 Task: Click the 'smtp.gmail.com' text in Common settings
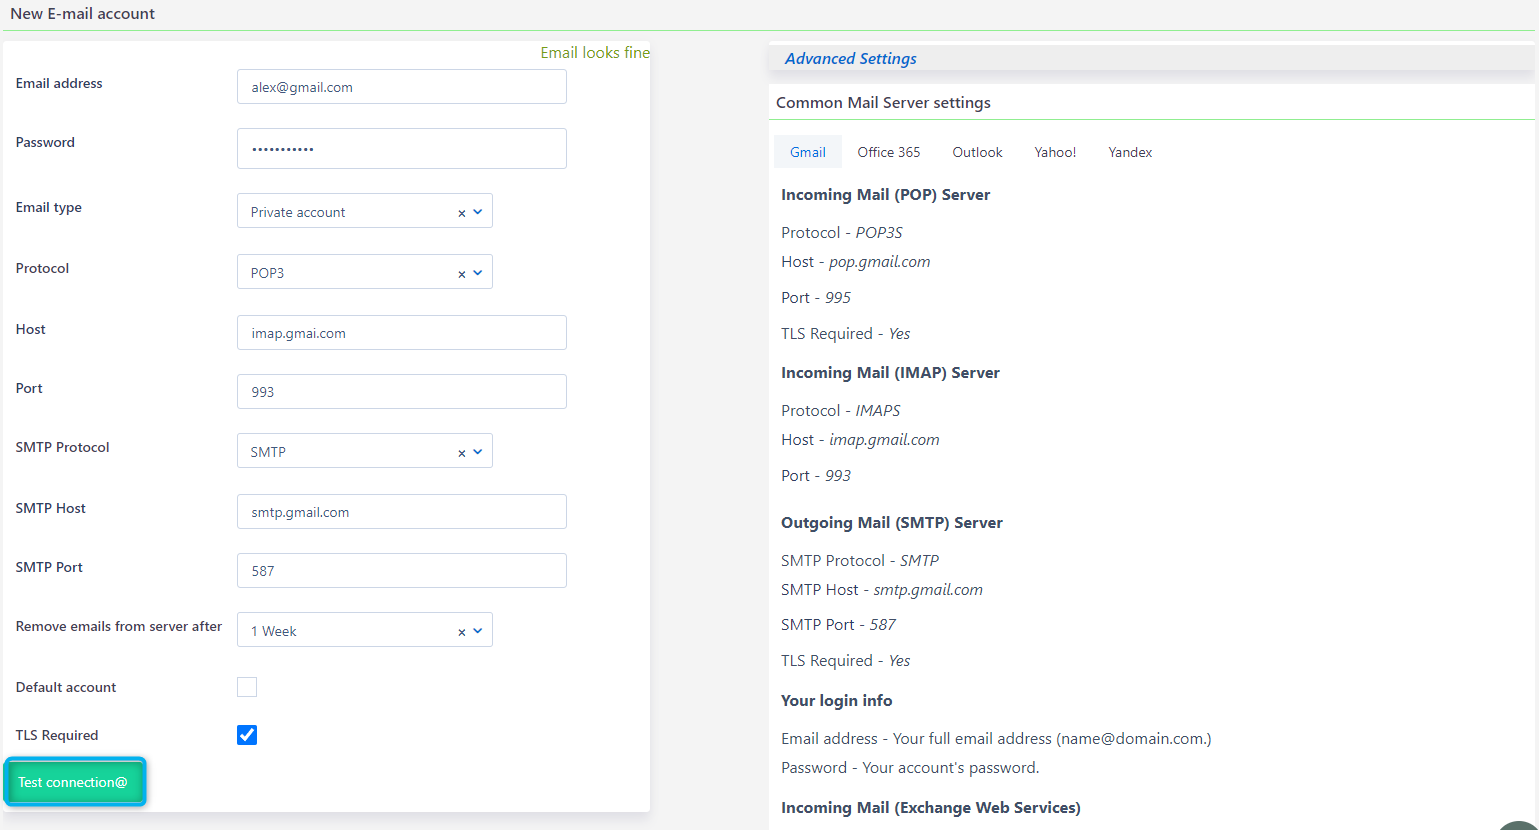click(928, 590)
